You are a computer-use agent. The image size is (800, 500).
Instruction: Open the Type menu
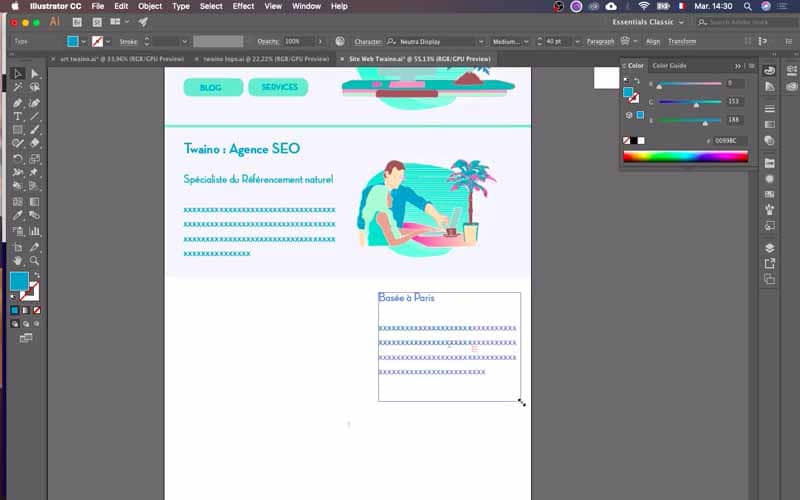pyautogui.click(x=181, y=6)
